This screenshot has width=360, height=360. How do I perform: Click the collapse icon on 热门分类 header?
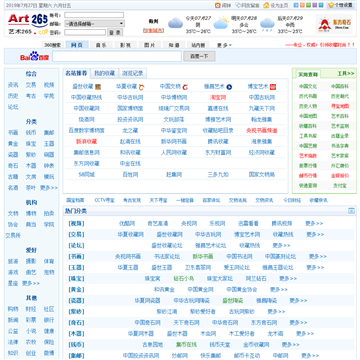click(351, 211)
